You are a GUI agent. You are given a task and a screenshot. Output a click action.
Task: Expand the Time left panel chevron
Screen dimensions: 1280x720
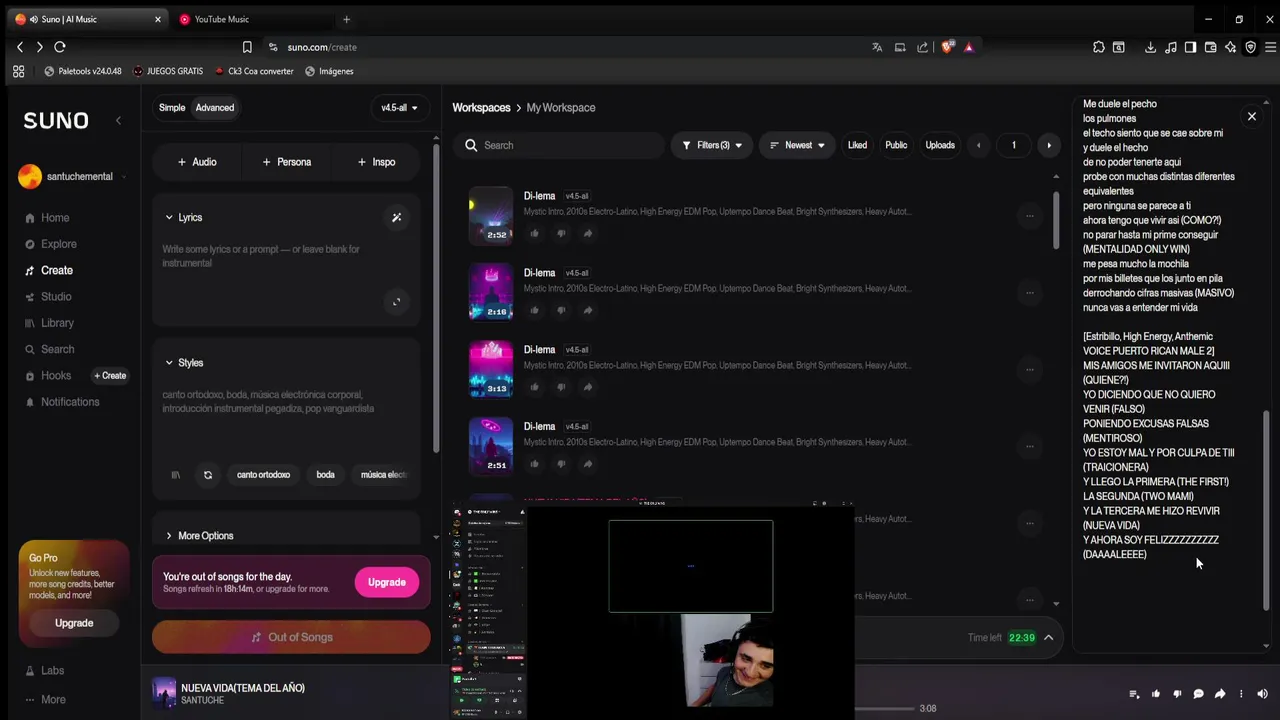(x=1048, y=638)
